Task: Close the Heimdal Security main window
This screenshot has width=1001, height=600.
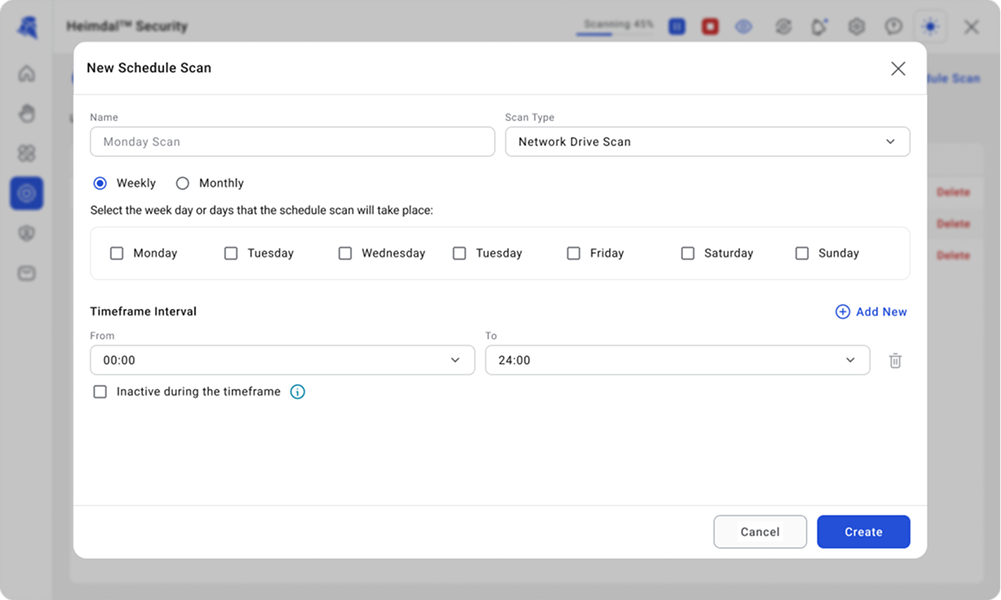Action: pyautogui.click(x=971, y=27)
